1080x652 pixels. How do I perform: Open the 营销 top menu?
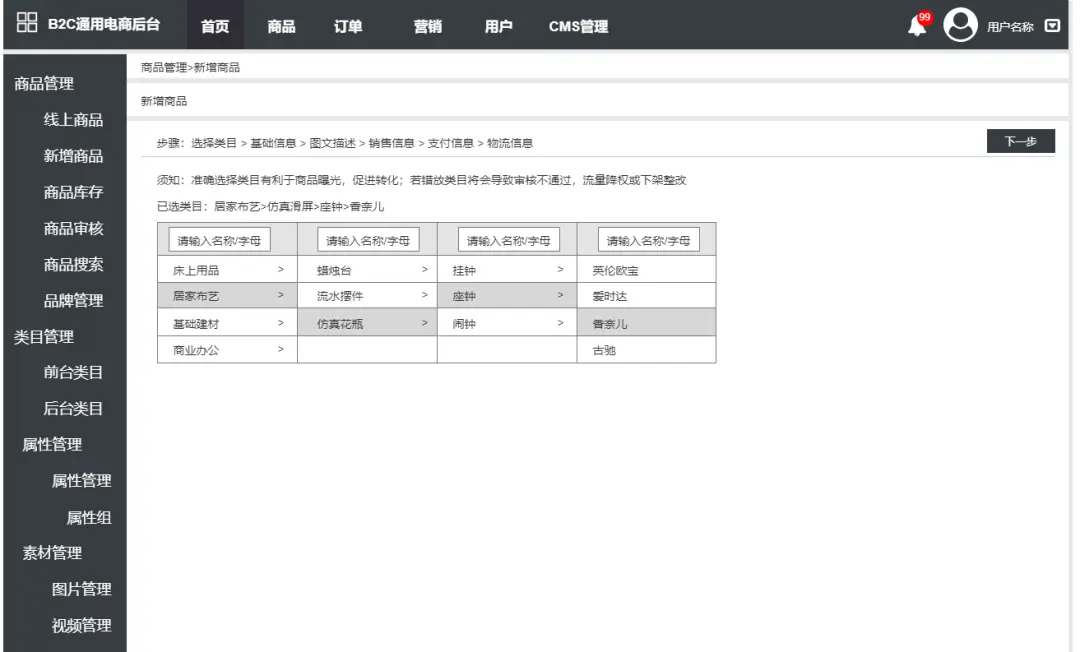[428, 26]
